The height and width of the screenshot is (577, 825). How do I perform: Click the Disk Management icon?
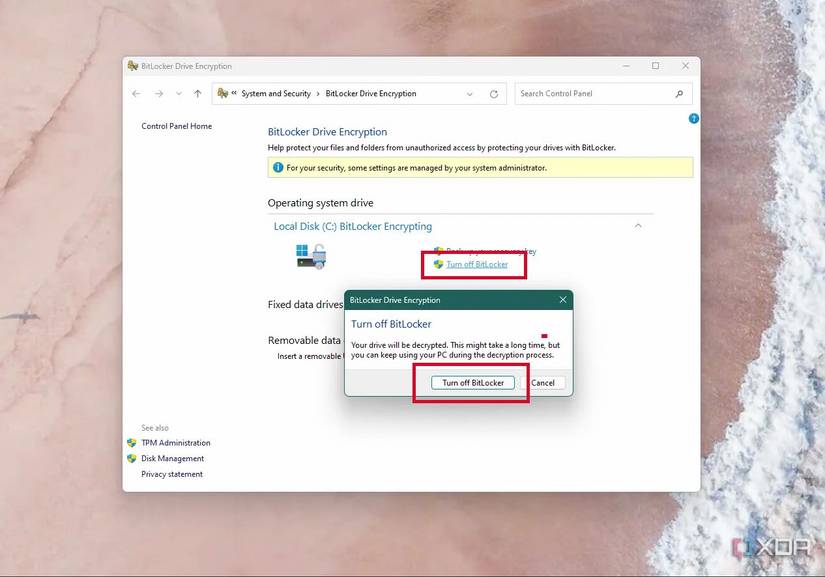132,458
